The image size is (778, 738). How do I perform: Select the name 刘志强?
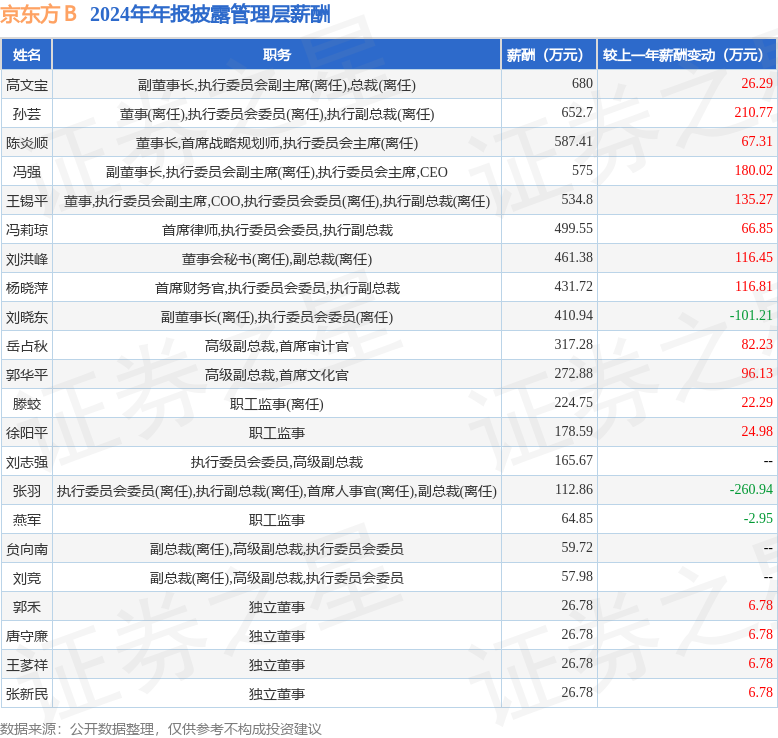[27, 462]
